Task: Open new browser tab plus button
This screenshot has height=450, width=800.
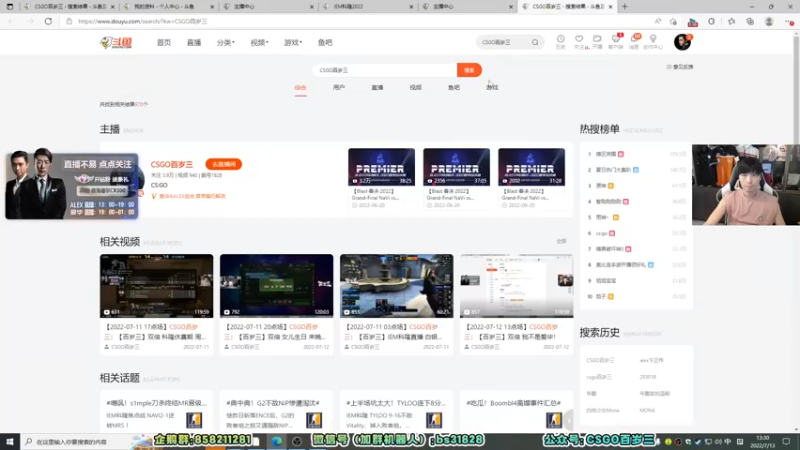Action: [x=624, y=7]
